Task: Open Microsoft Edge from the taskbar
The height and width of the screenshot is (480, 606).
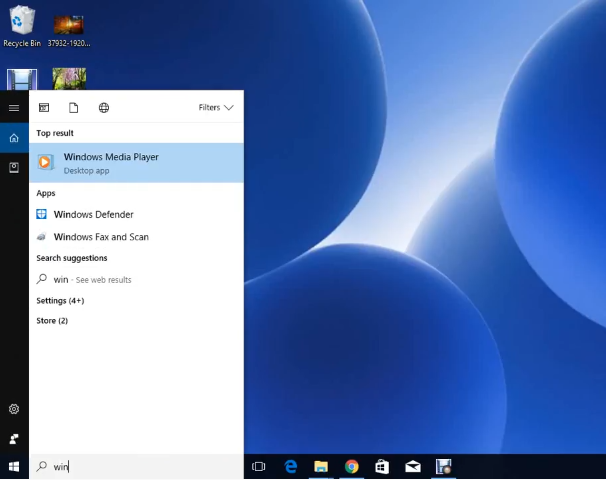Action: pyautogui.click(x=291, y=466)
